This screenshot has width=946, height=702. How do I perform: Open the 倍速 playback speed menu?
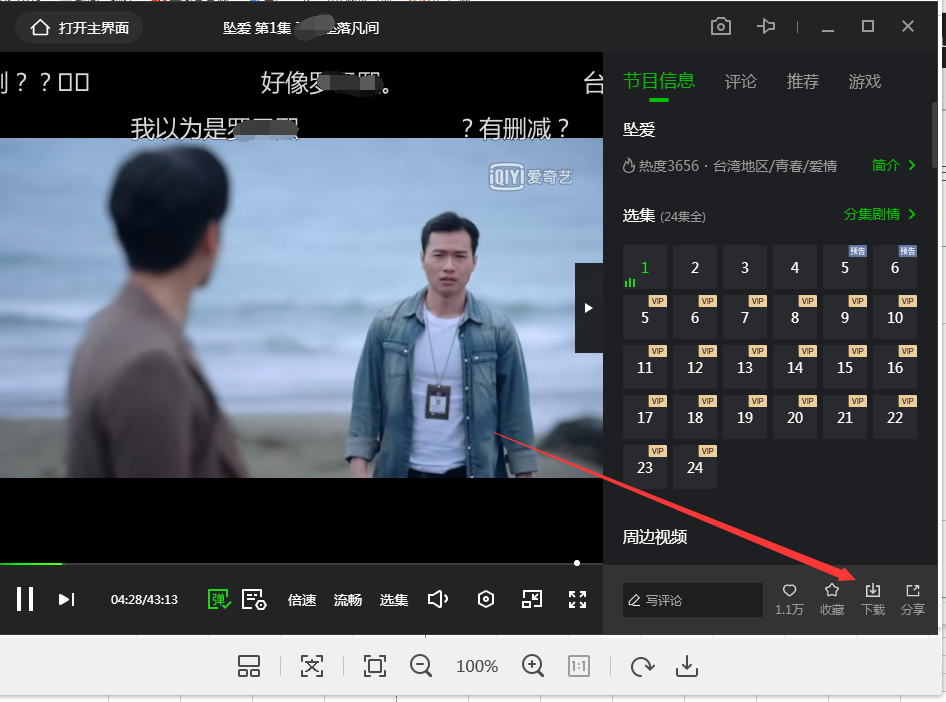click(x=302, y=600)
